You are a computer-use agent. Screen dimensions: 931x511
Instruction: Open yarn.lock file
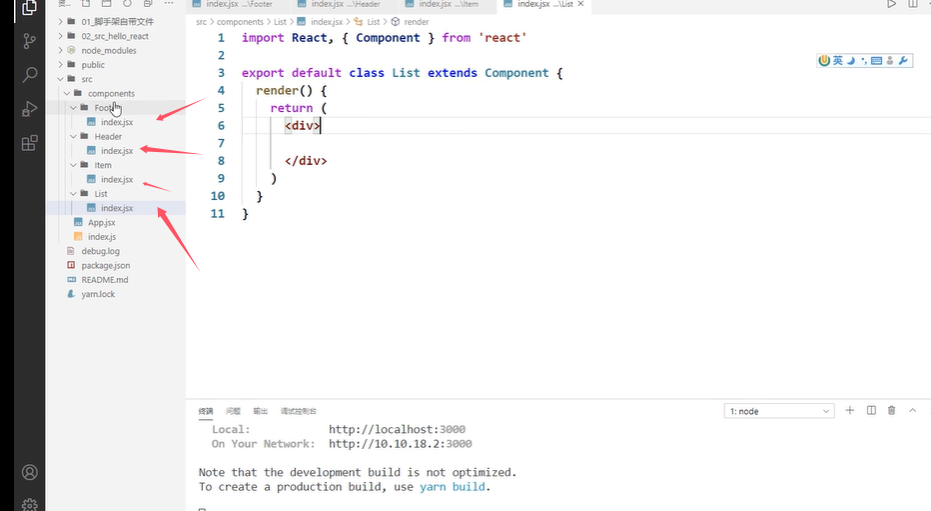(98, 294)
